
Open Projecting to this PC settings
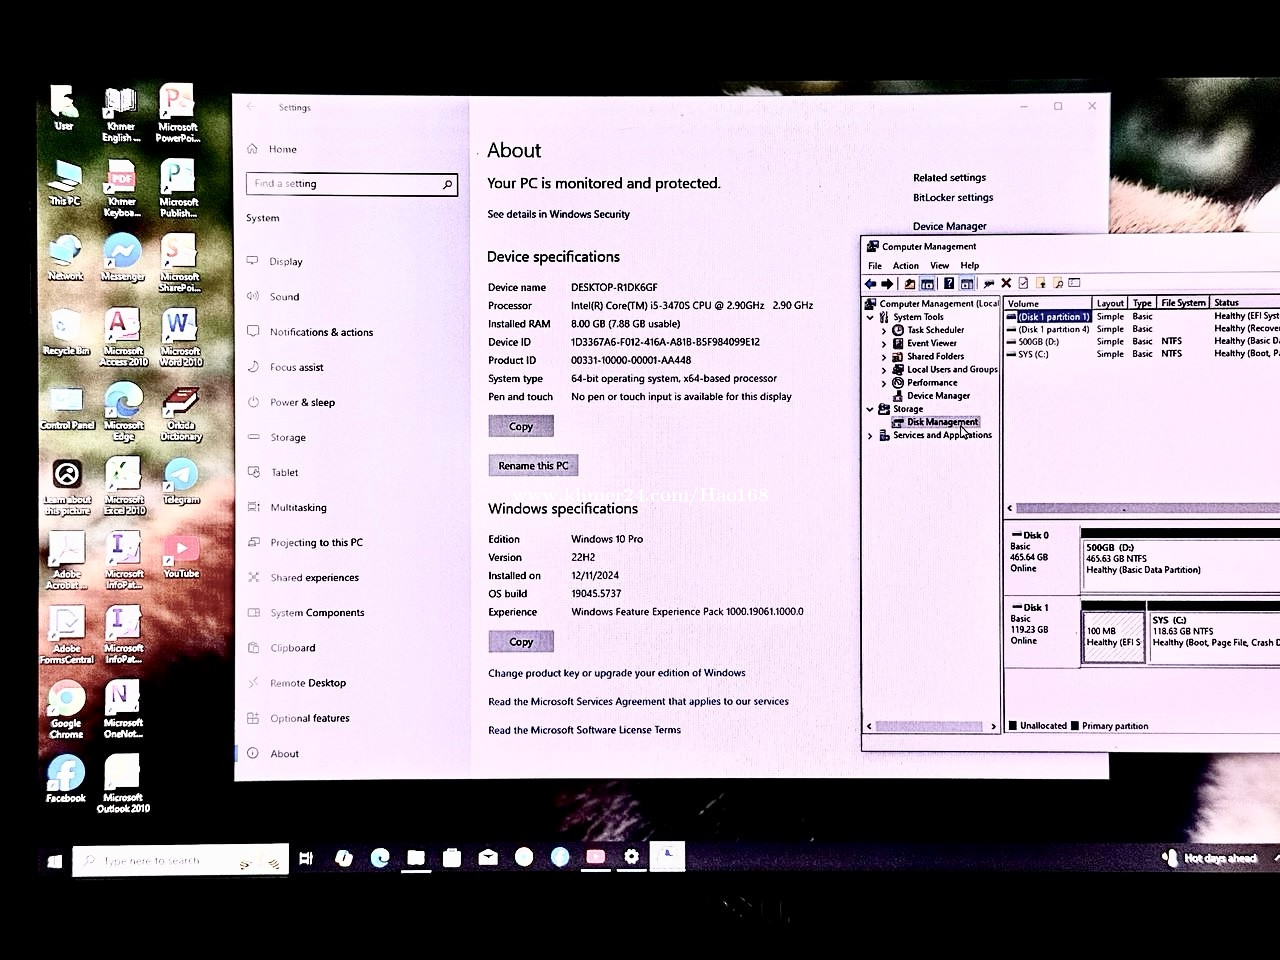(316, 542)
